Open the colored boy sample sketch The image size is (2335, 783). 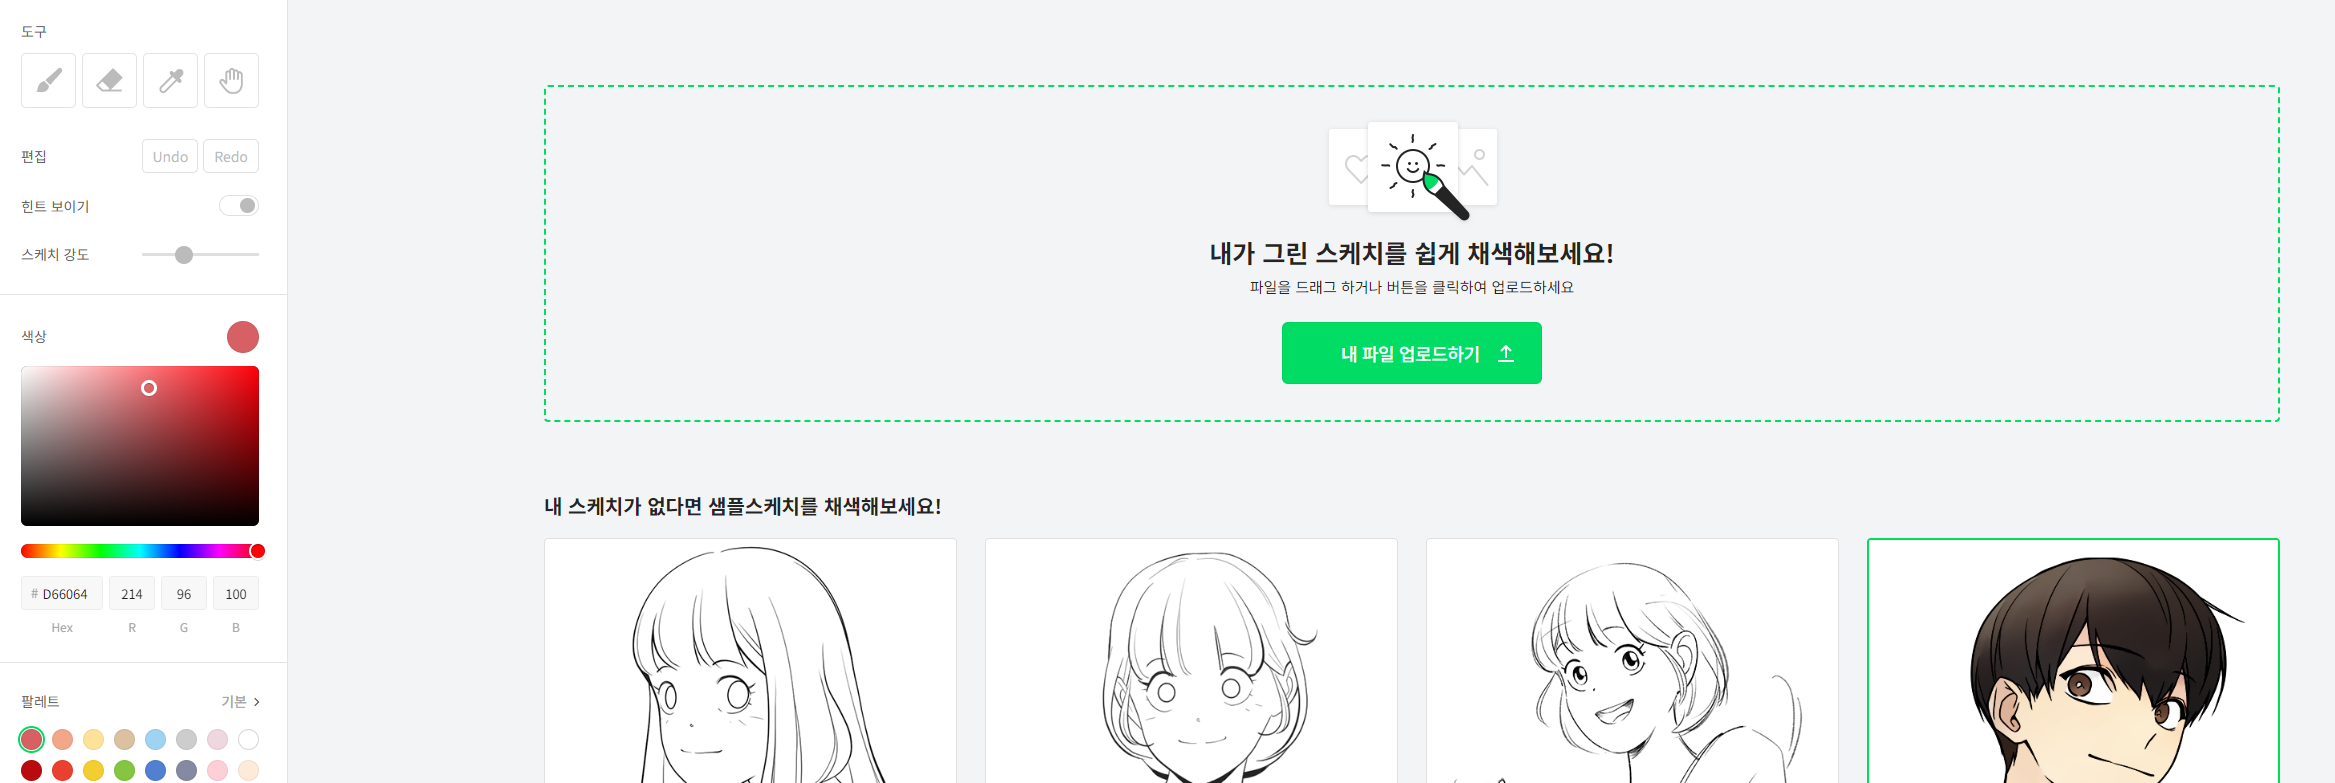[x=2073, y=661]
